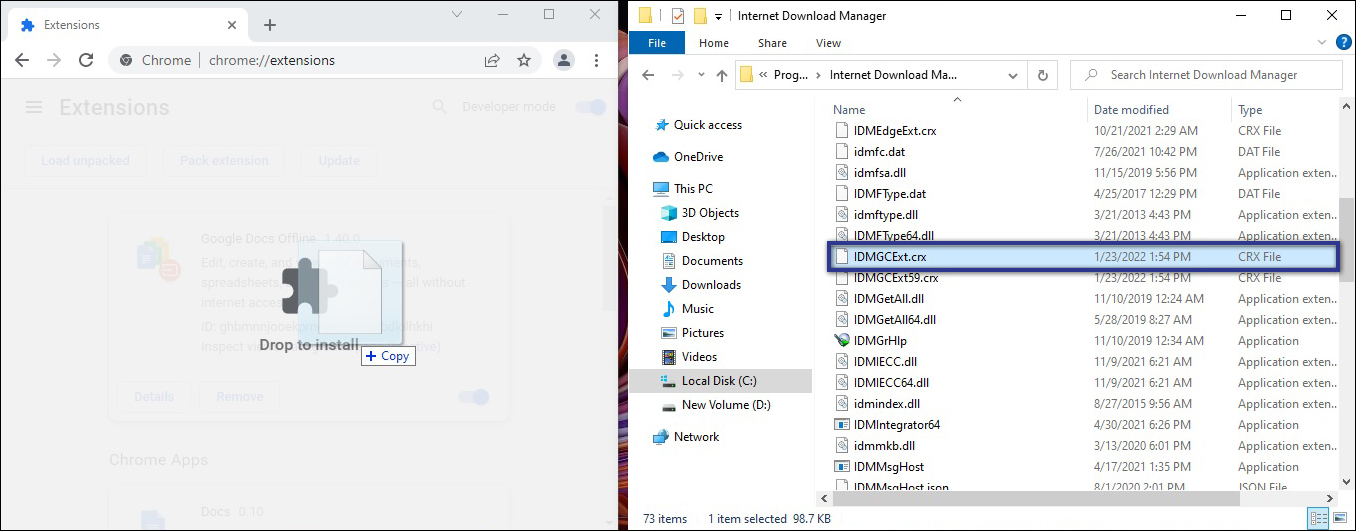Toggle Google Docs Offline extension switch
Viewport: 1356px width, 531px height.
474,397
